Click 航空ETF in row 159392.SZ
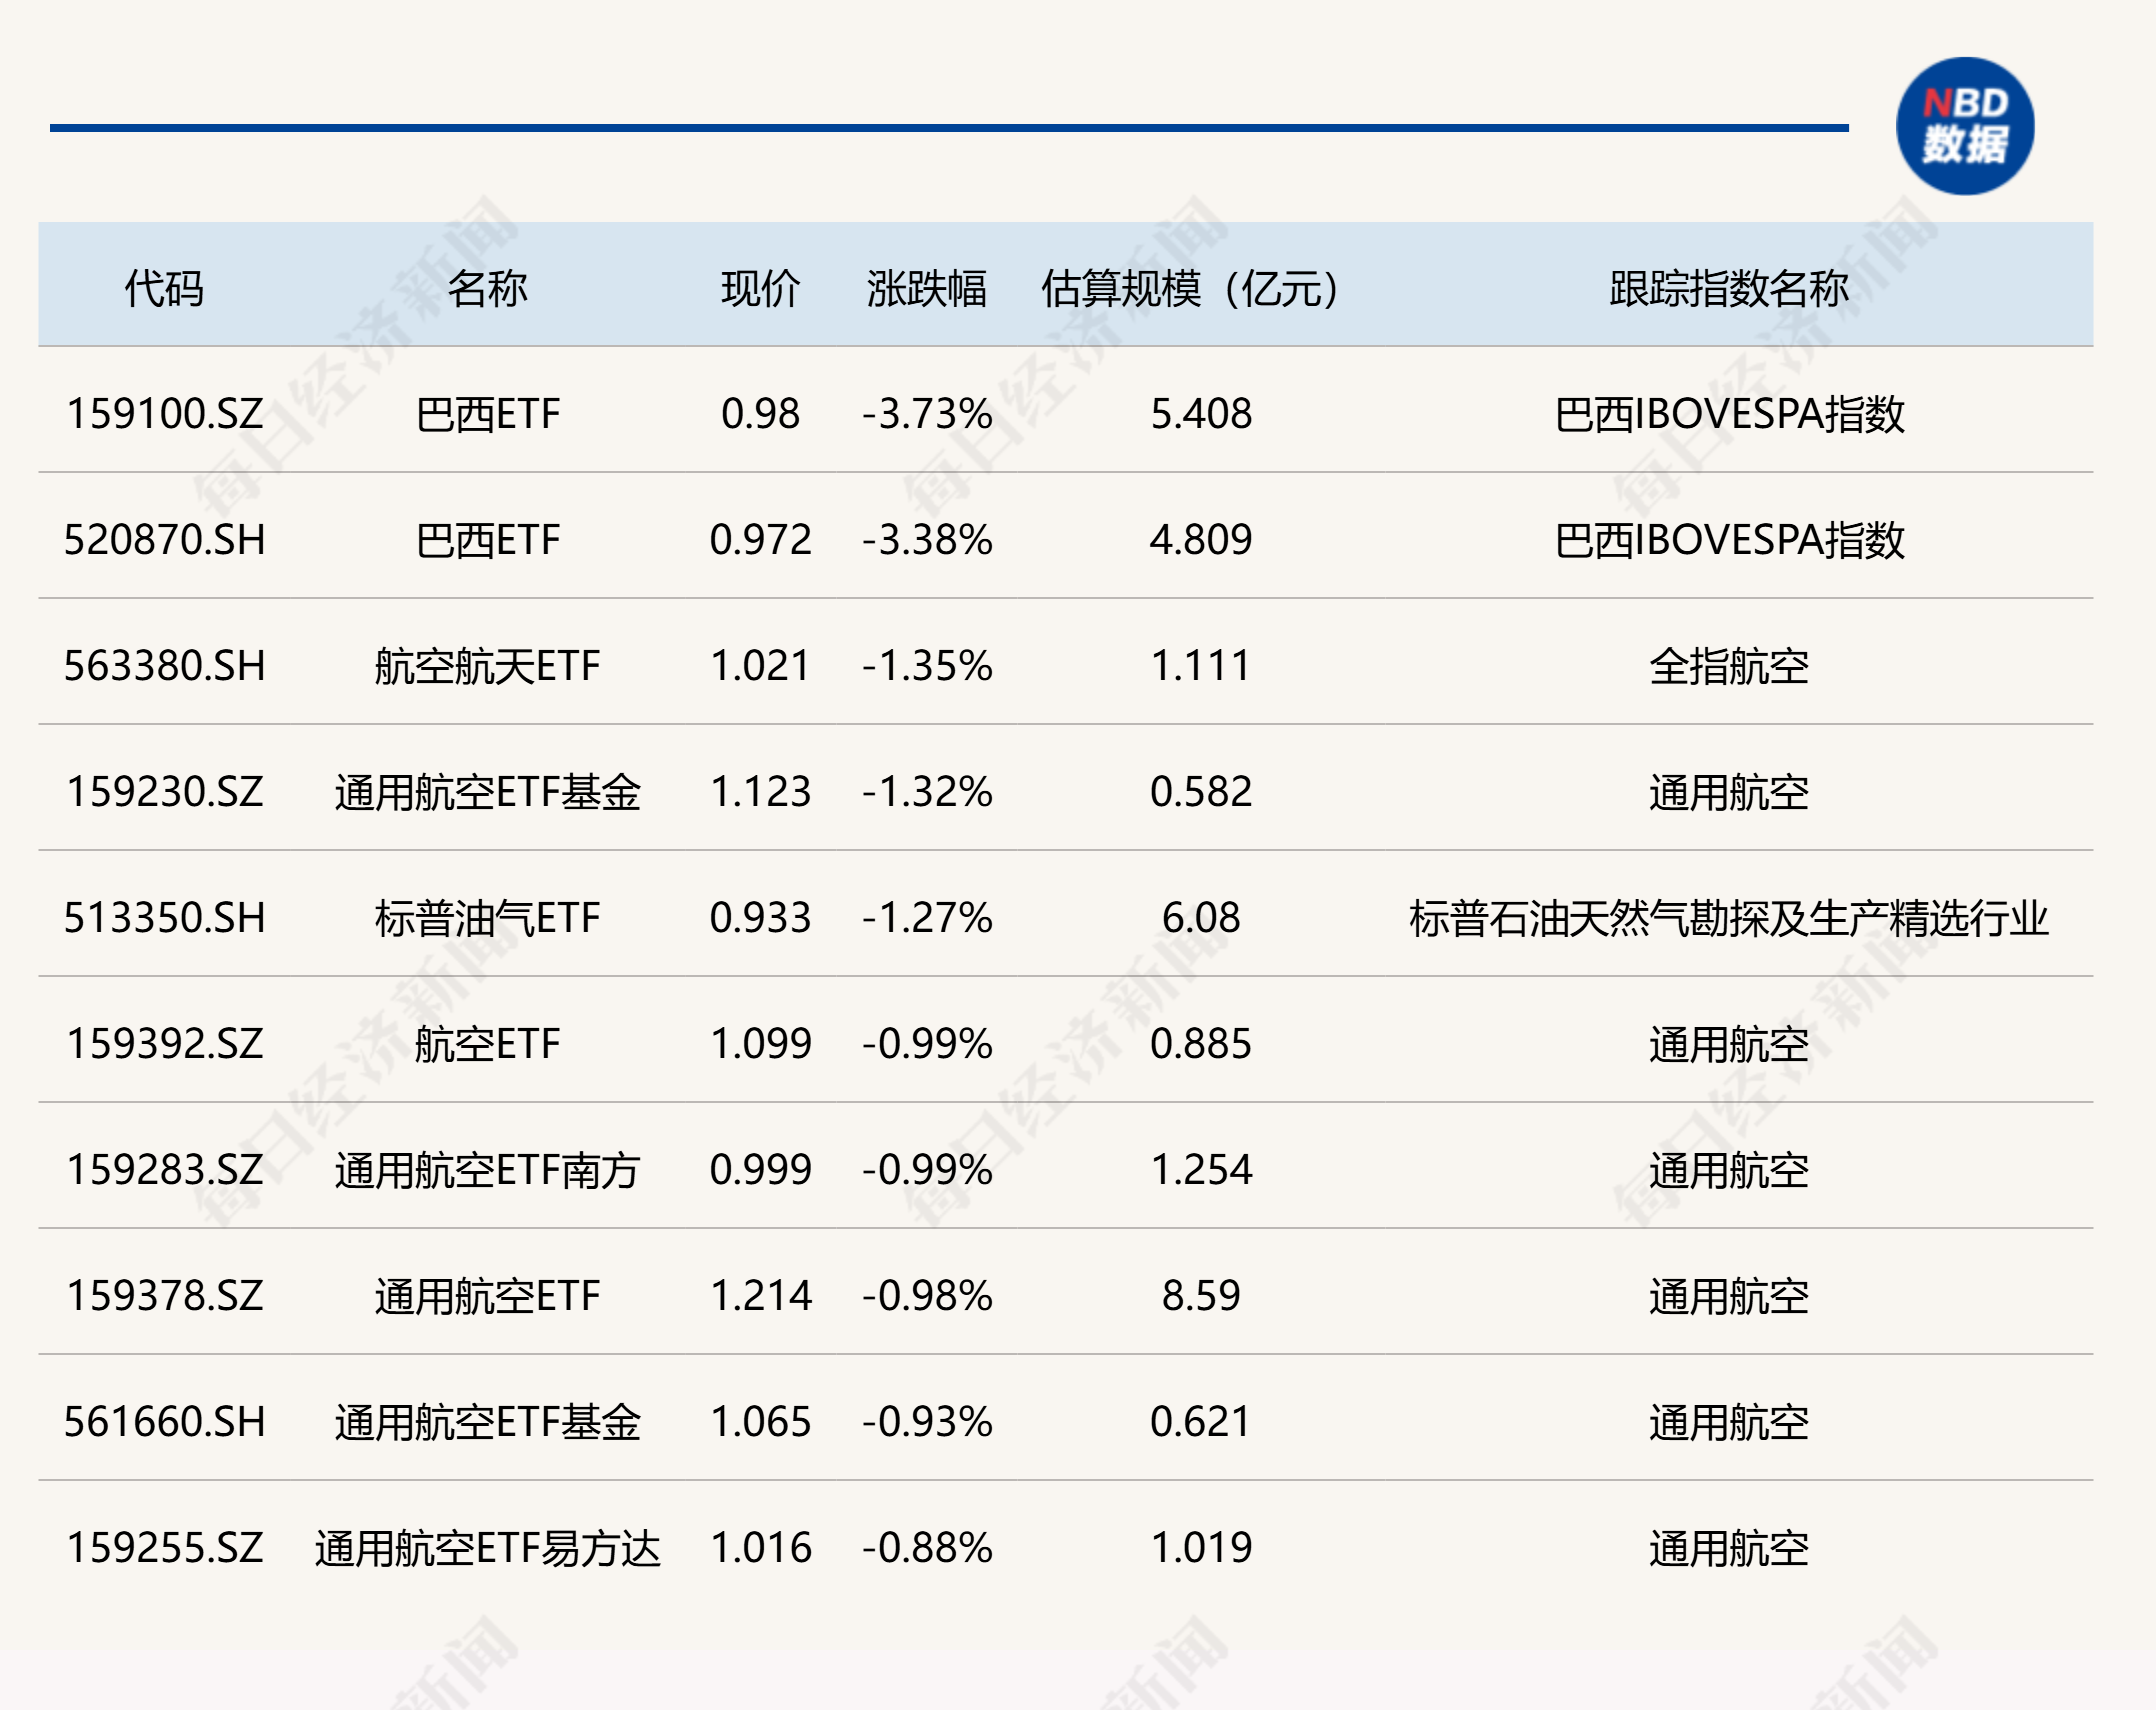This screenshot has height=1710, width=2156. 487,1044
